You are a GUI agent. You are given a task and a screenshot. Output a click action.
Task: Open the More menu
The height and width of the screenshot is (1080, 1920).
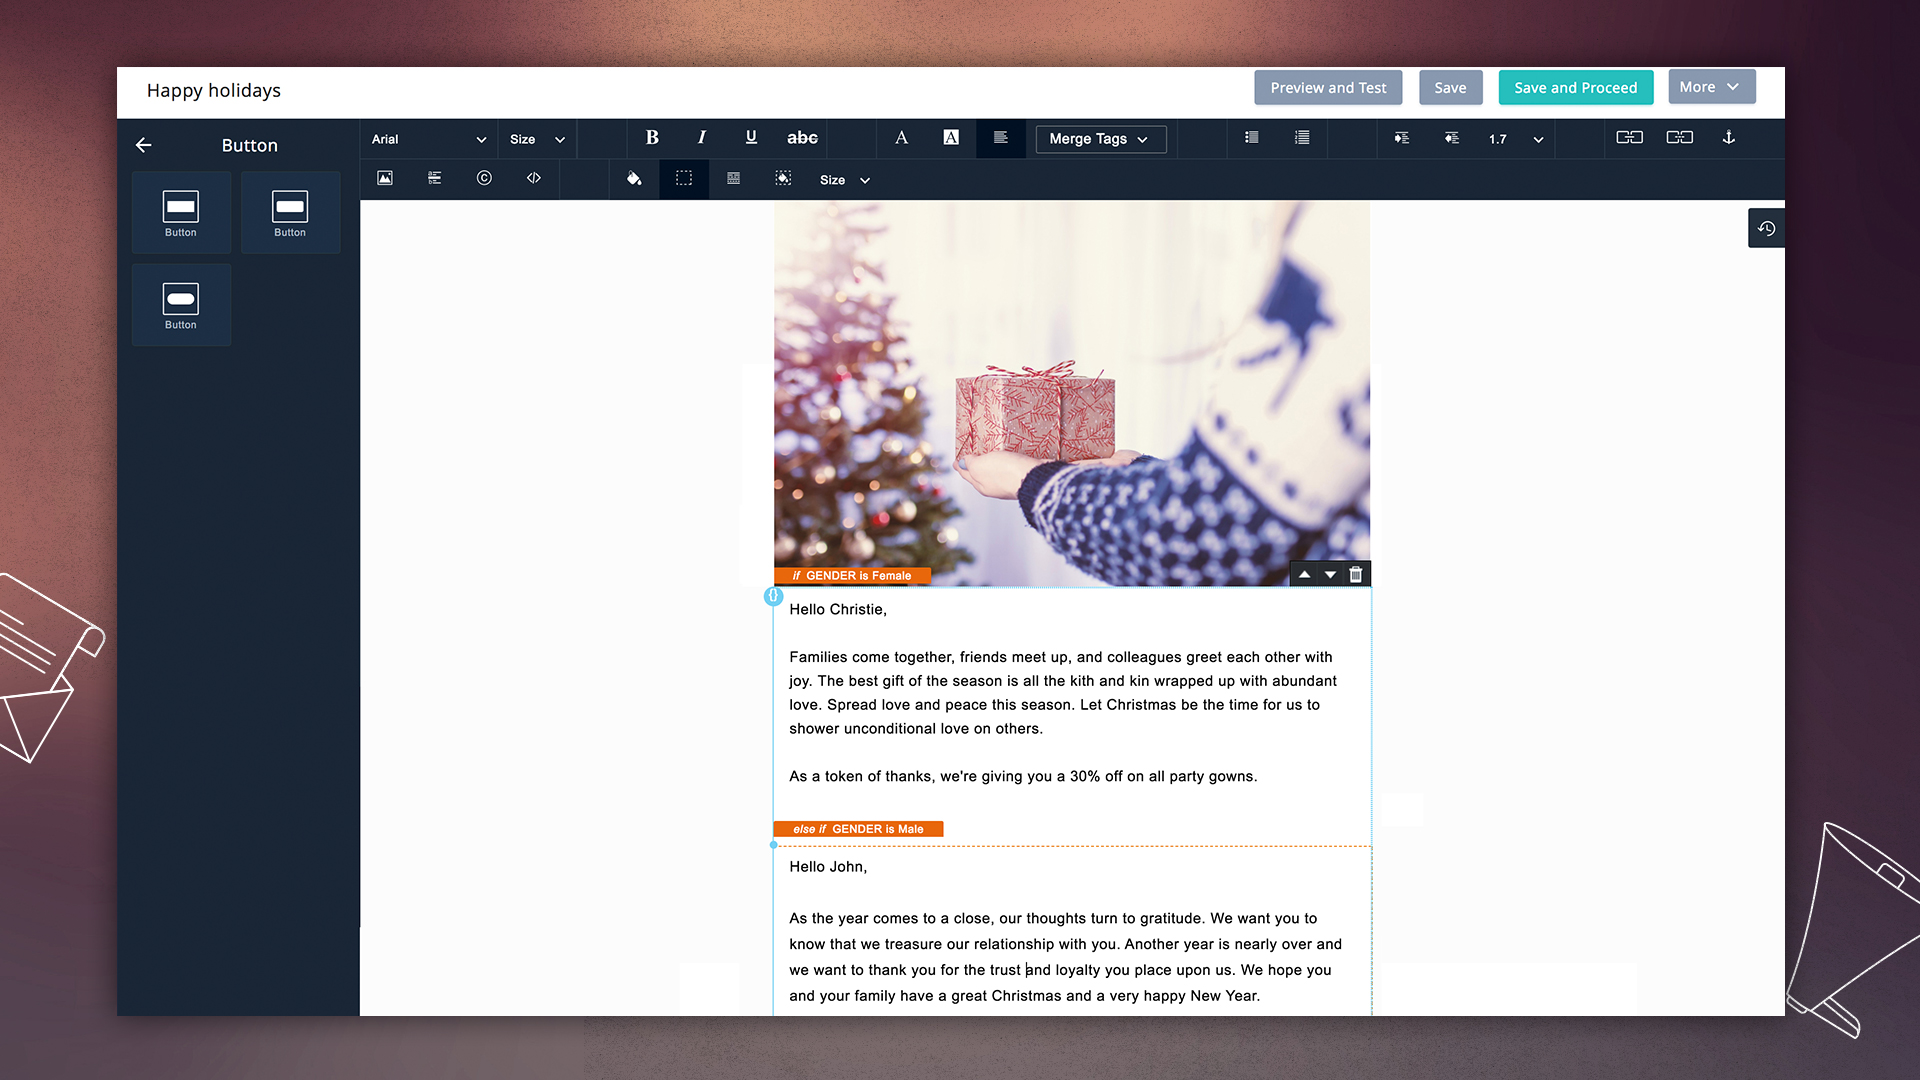(x=1711, y=87)
